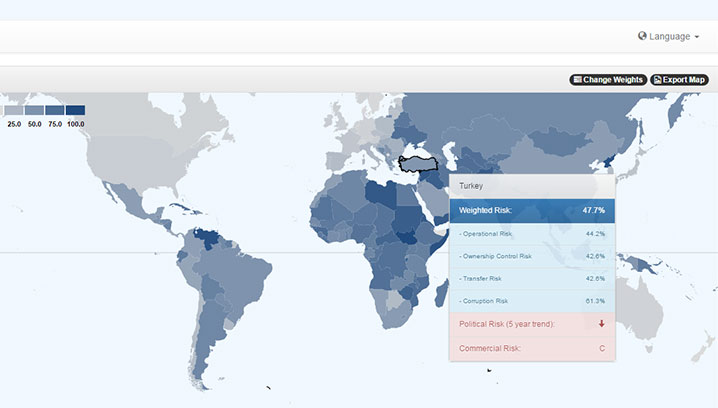718x408 pixels.
Task: Click the red political risk down arrow
Action: point(601,324)
